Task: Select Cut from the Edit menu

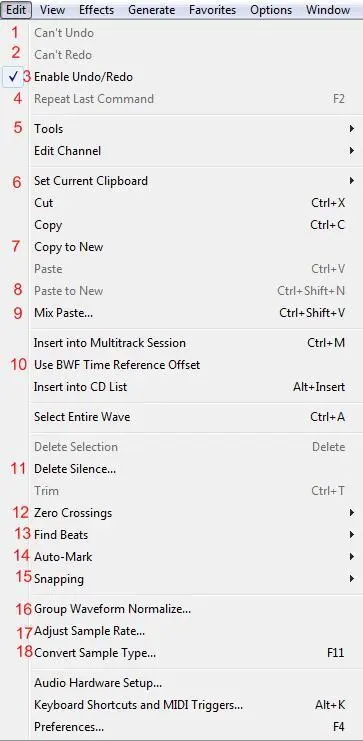Action: coord(194,203)
